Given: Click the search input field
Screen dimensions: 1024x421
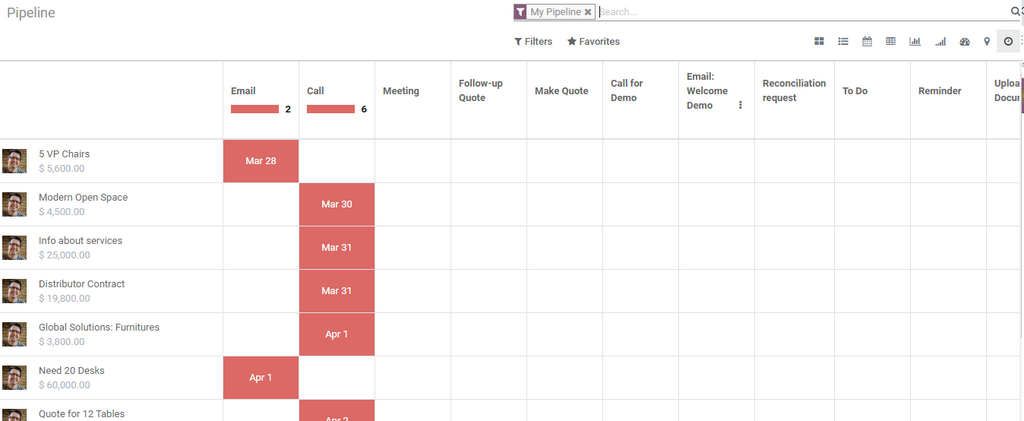Looking at the screenshot, I should [800, 12].
